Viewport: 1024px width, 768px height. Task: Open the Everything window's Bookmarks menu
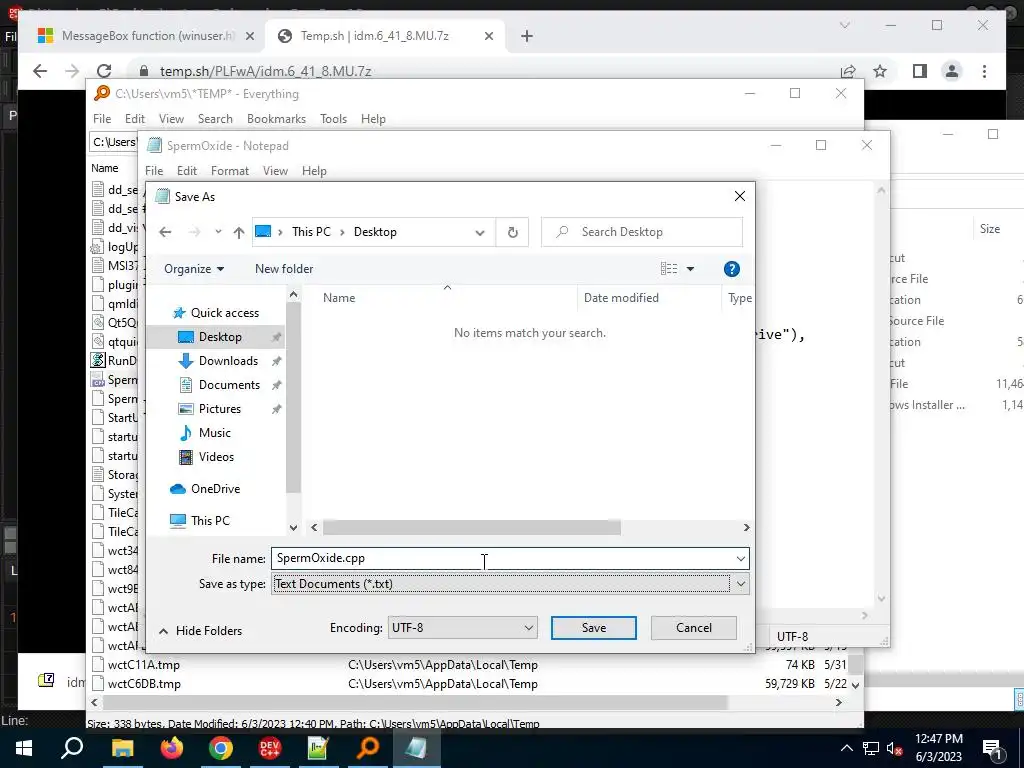coord(276,119)
